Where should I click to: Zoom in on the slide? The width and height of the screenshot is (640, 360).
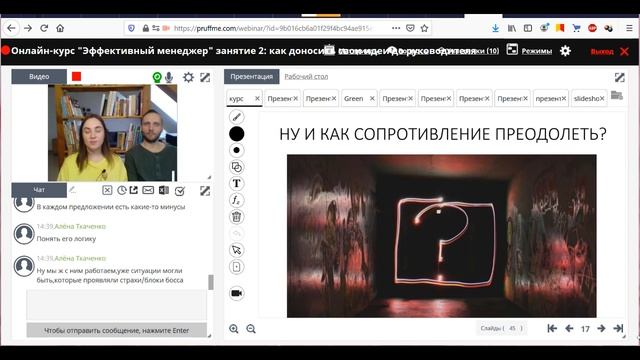coord(234,329)
